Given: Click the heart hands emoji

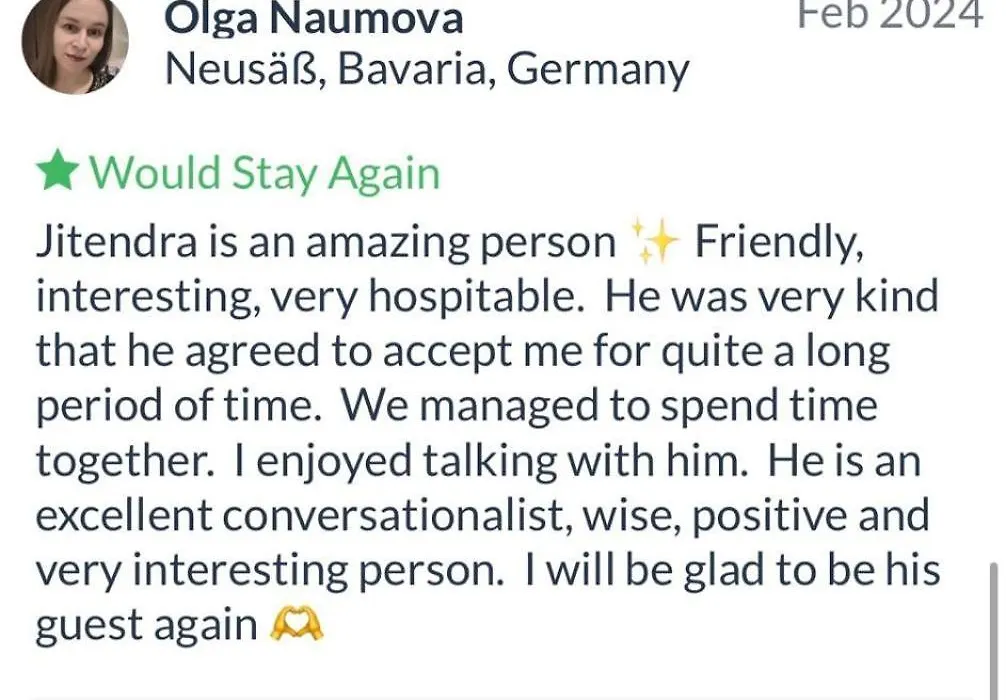Looking at the screenshot, I should [296, 624].
